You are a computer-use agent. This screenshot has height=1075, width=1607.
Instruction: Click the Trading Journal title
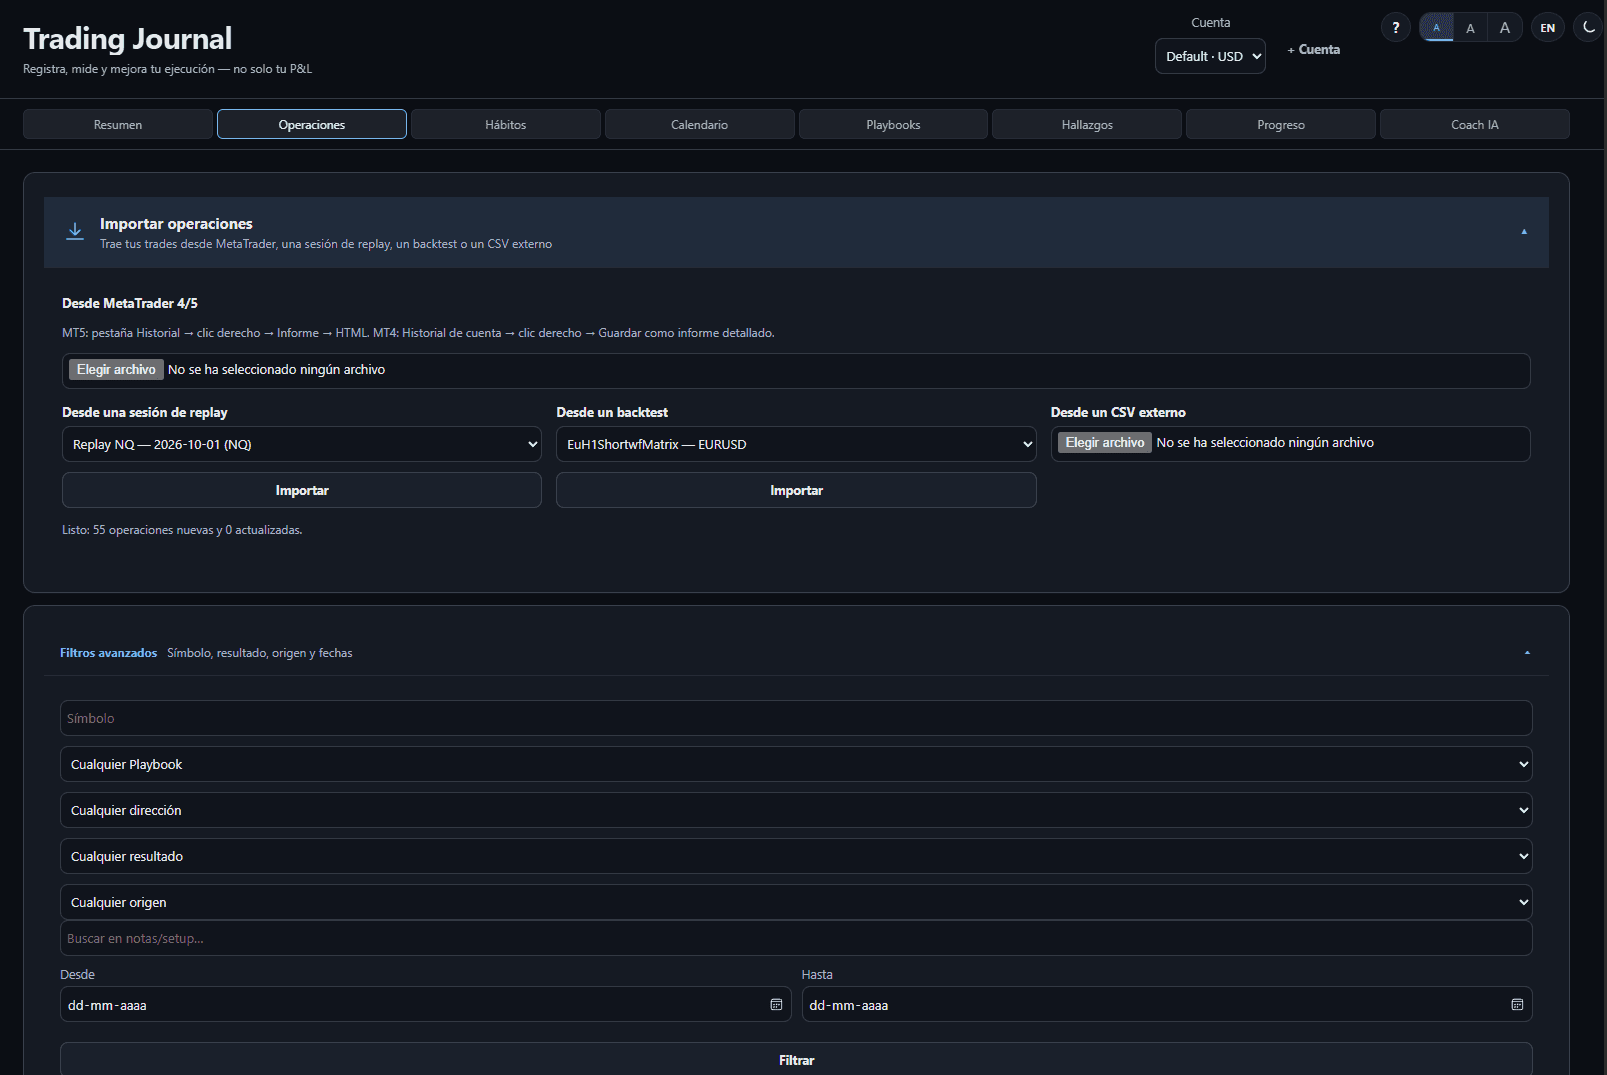pyautogui.click(x=127, y=39)
